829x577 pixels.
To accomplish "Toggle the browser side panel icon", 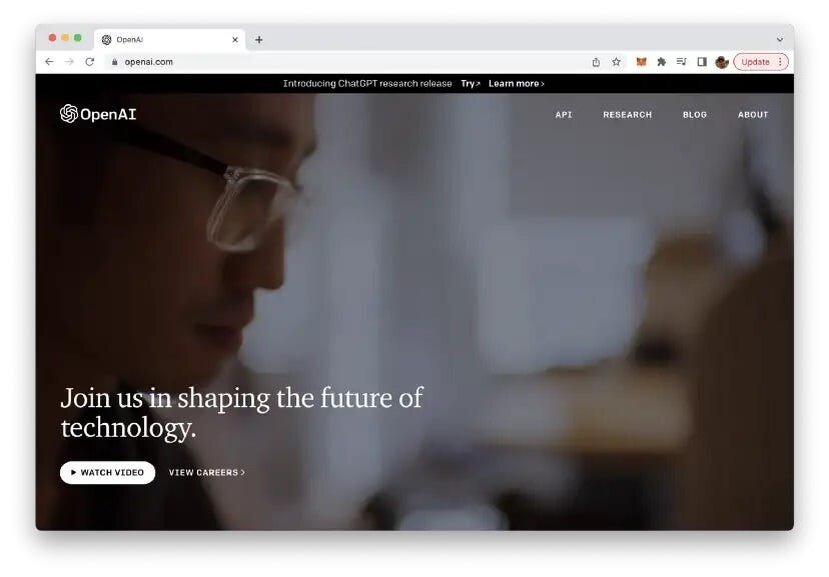I will pyautogui.click(x=702, y=62).
